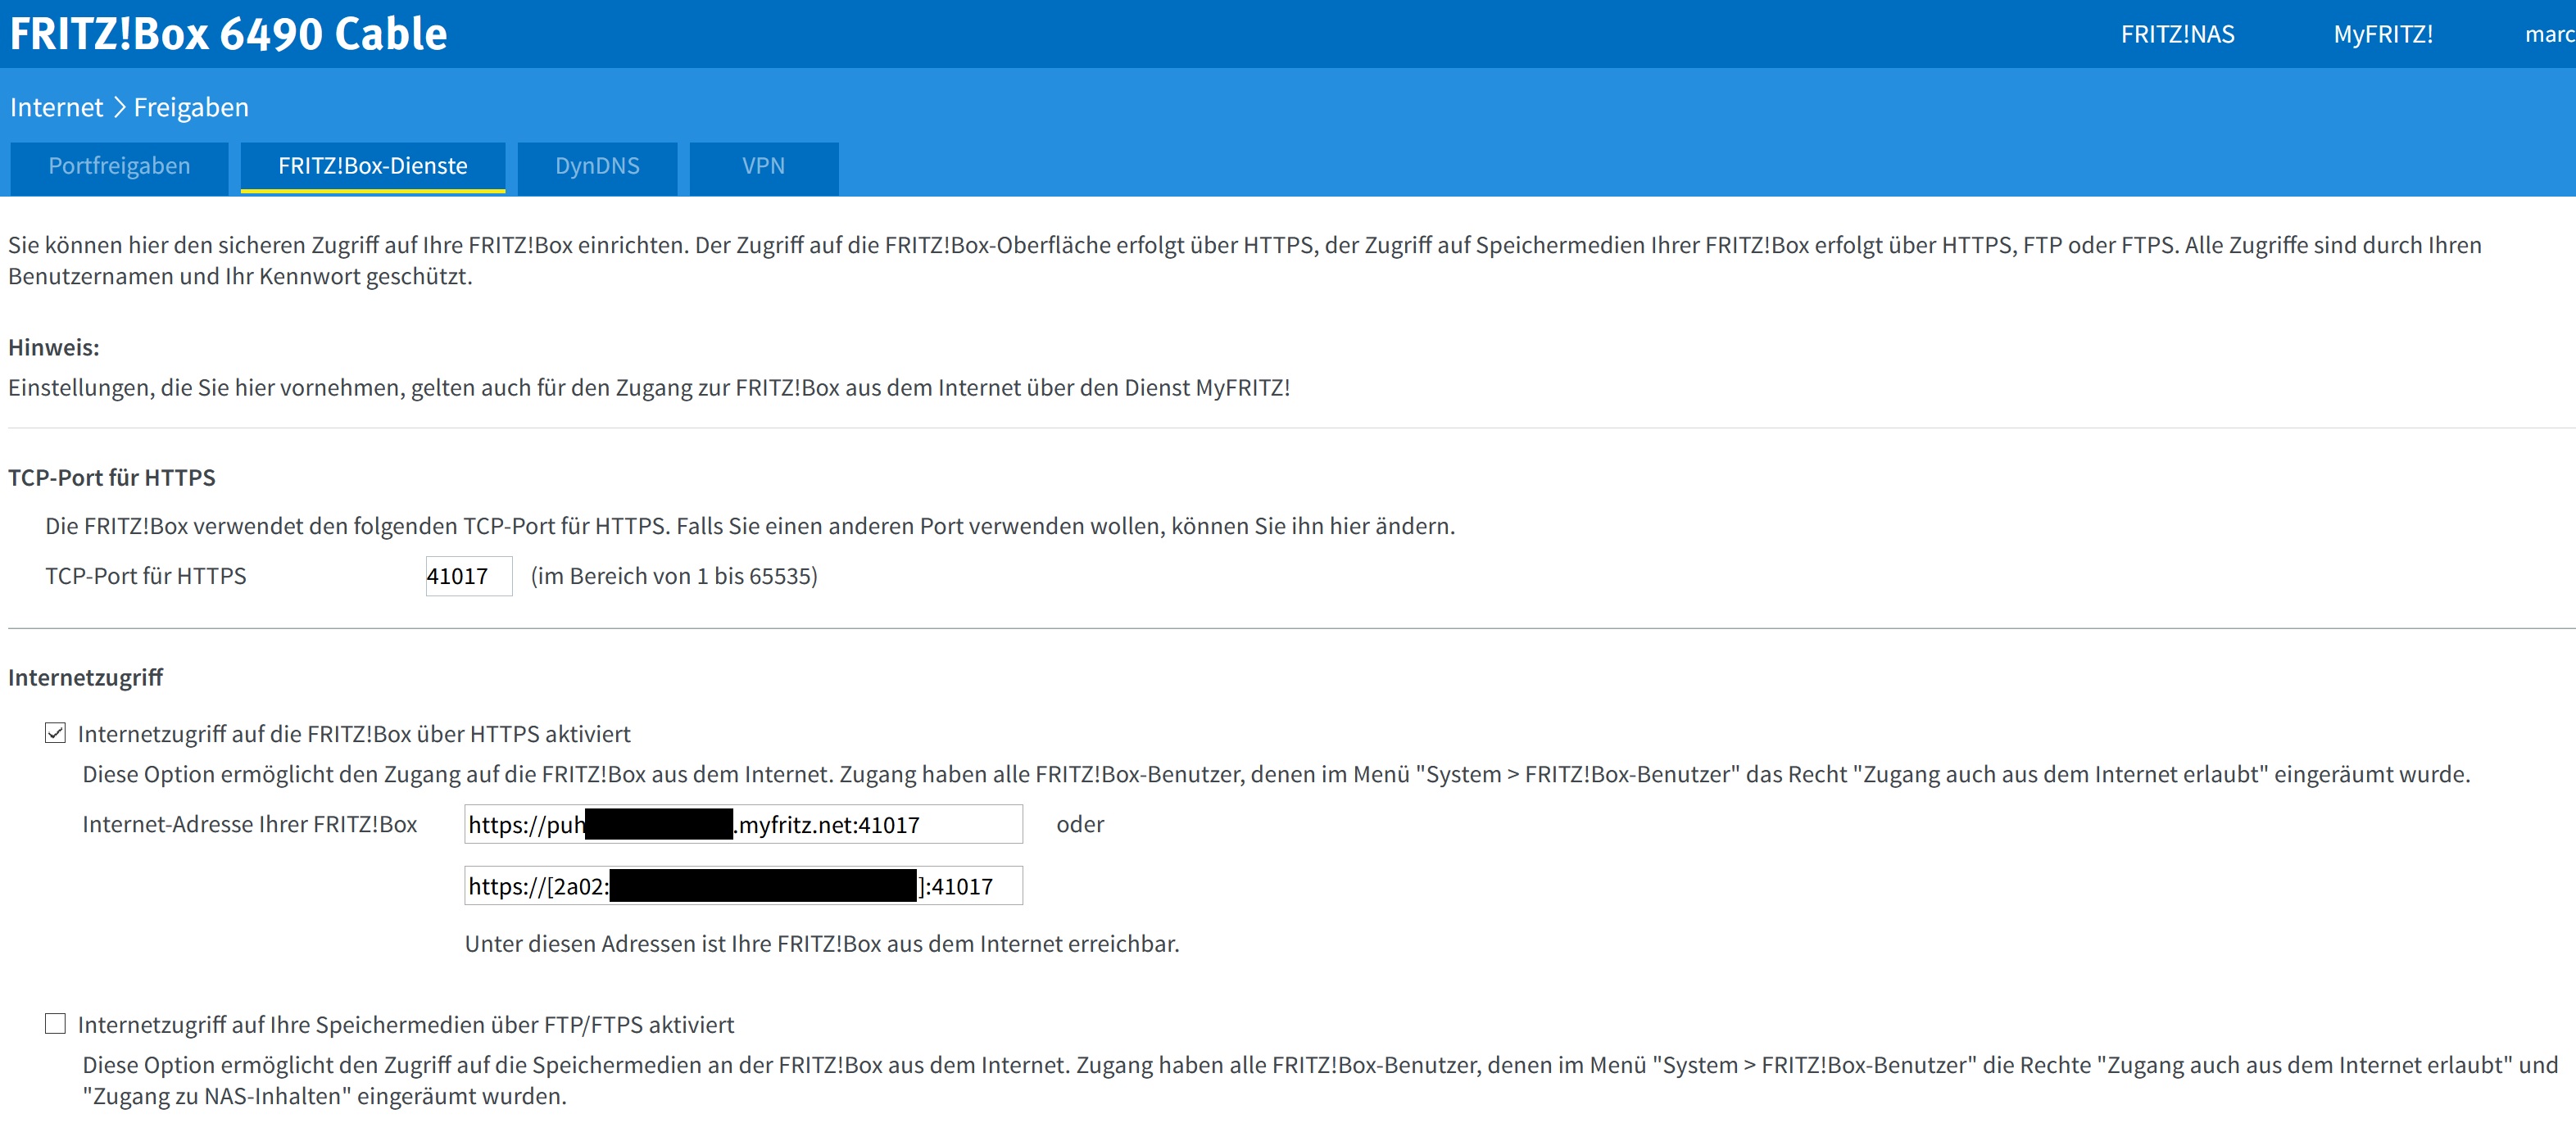The height and width of the screenshot is (1132, 2576).
Task: Go to Internet in the breadcrumb
Action: (x=56, y=107)
